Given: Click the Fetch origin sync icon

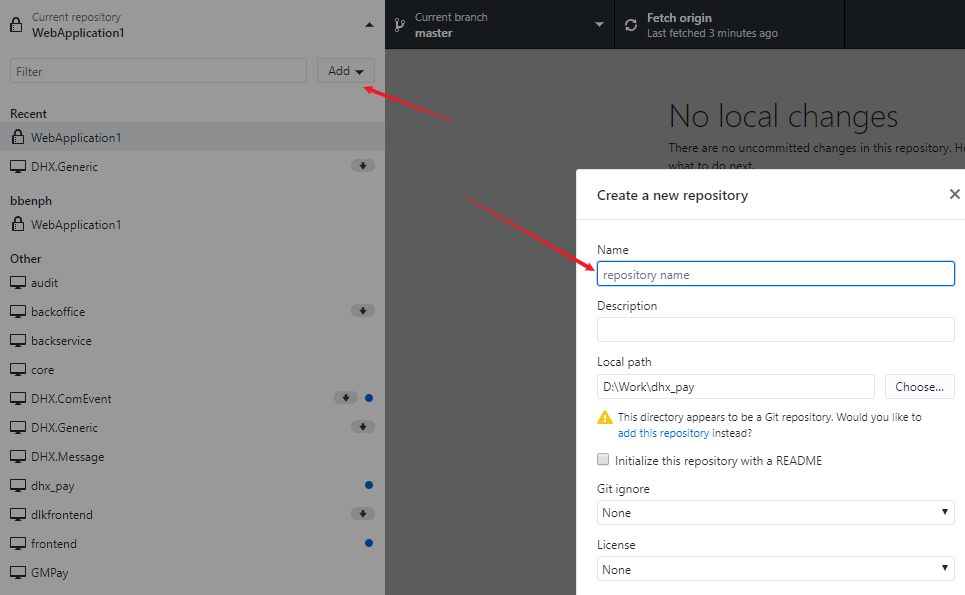Looking at the screenshot, I should click(x=631, y=25).
